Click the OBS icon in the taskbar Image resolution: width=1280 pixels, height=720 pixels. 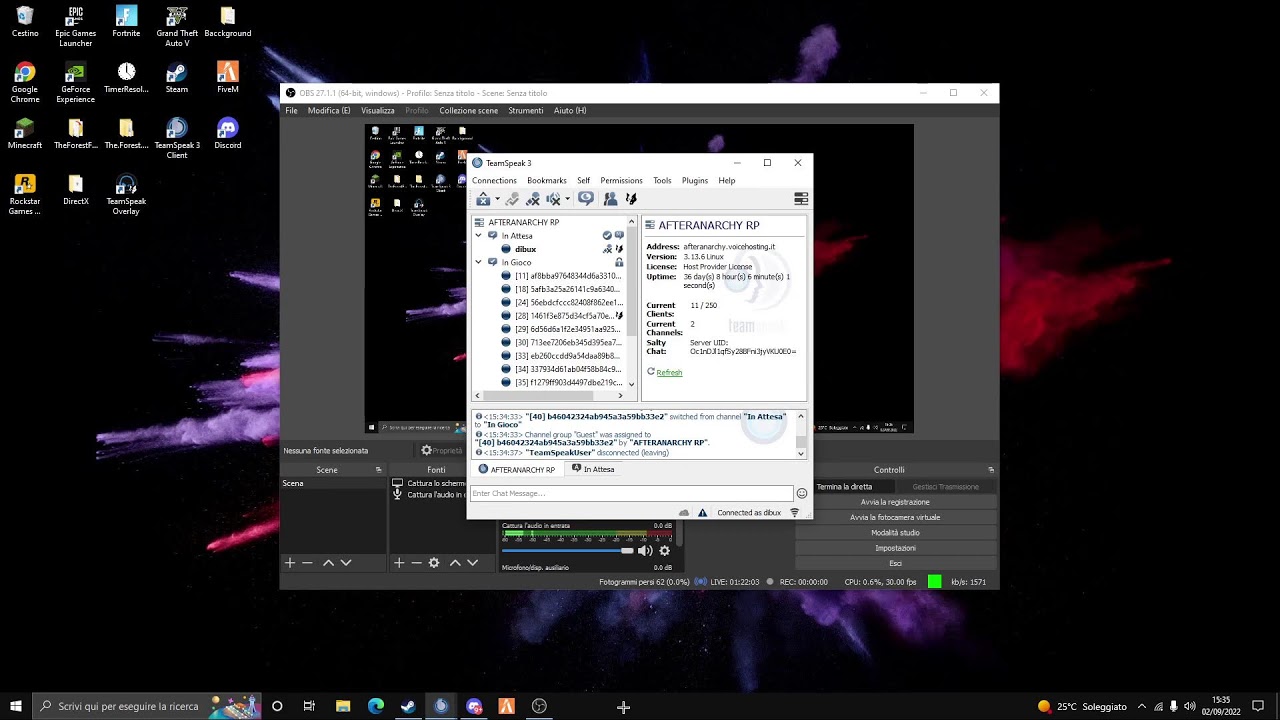[x=540, y=706]
